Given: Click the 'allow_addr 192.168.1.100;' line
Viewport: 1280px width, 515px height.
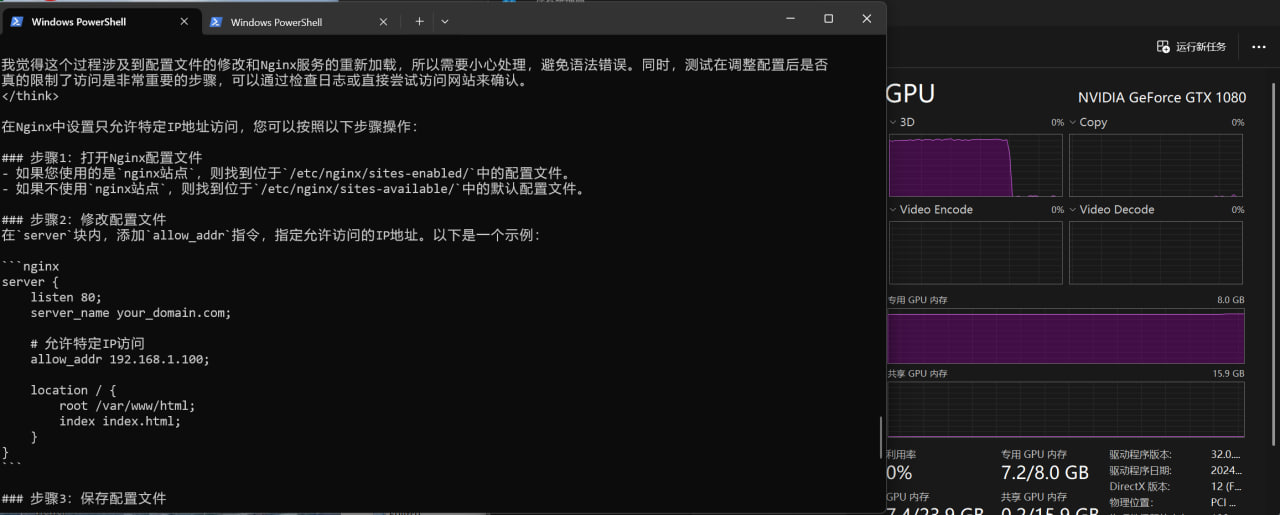Looking at the screenshot, I should [x=120, y=359].
